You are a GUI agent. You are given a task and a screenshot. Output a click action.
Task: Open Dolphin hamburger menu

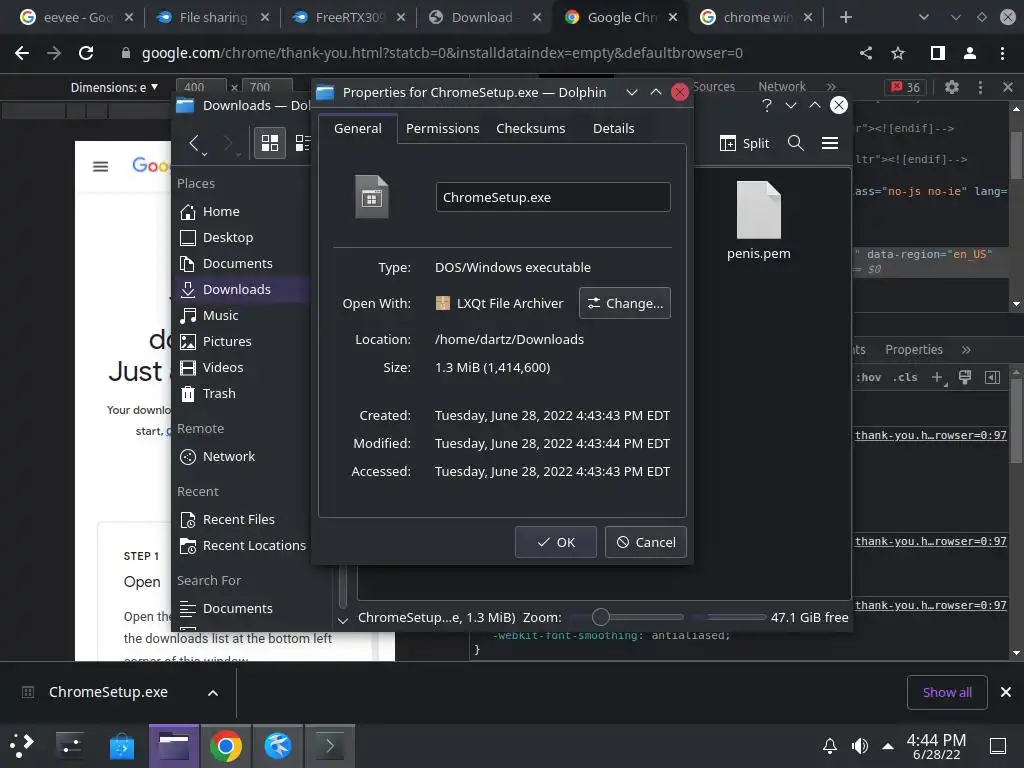pyautogui.click(x=830, y=143)
